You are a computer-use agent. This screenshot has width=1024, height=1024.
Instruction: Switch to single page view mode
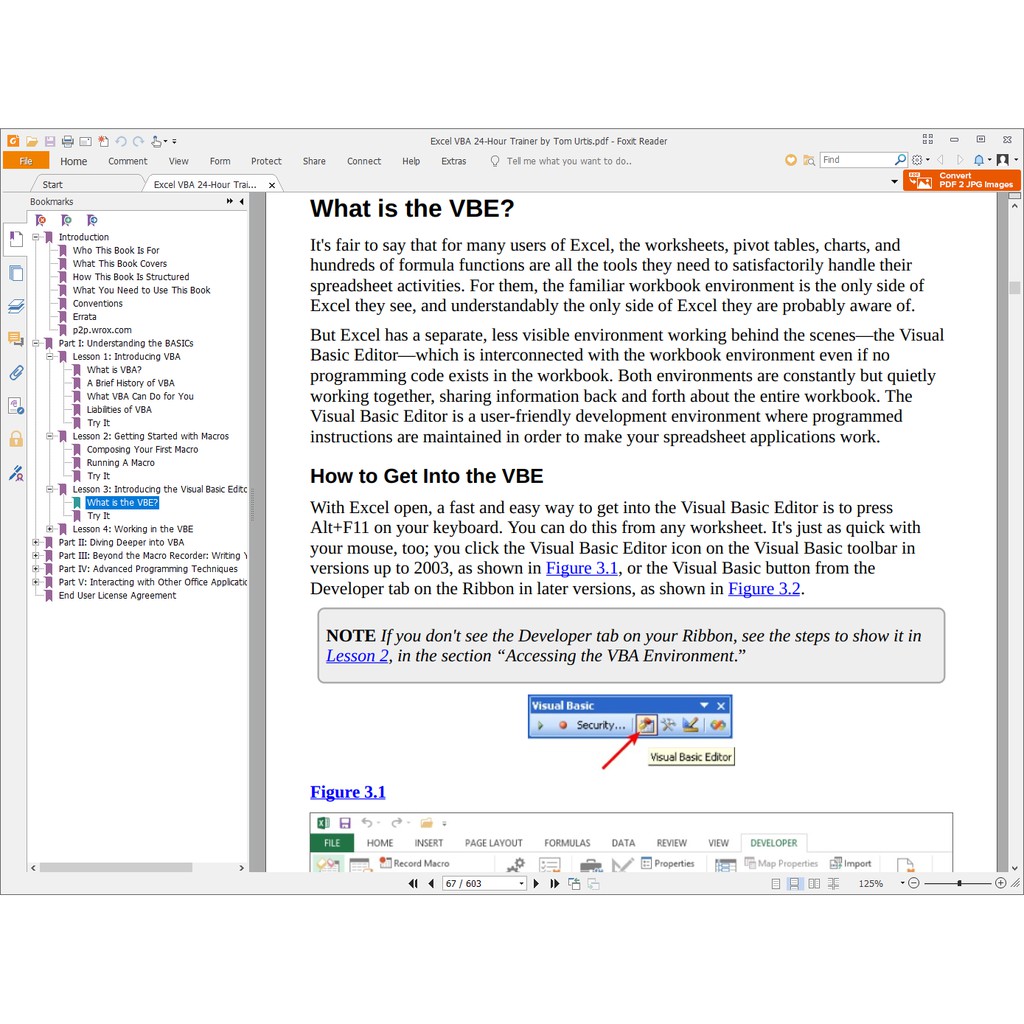coord(776,884)
